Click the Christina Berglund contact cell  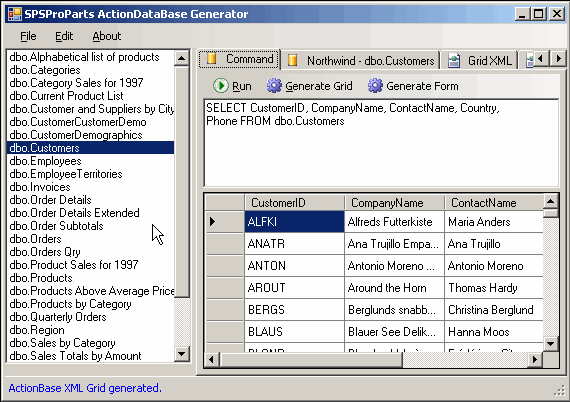pyautogui.click(x=494, y=310)
